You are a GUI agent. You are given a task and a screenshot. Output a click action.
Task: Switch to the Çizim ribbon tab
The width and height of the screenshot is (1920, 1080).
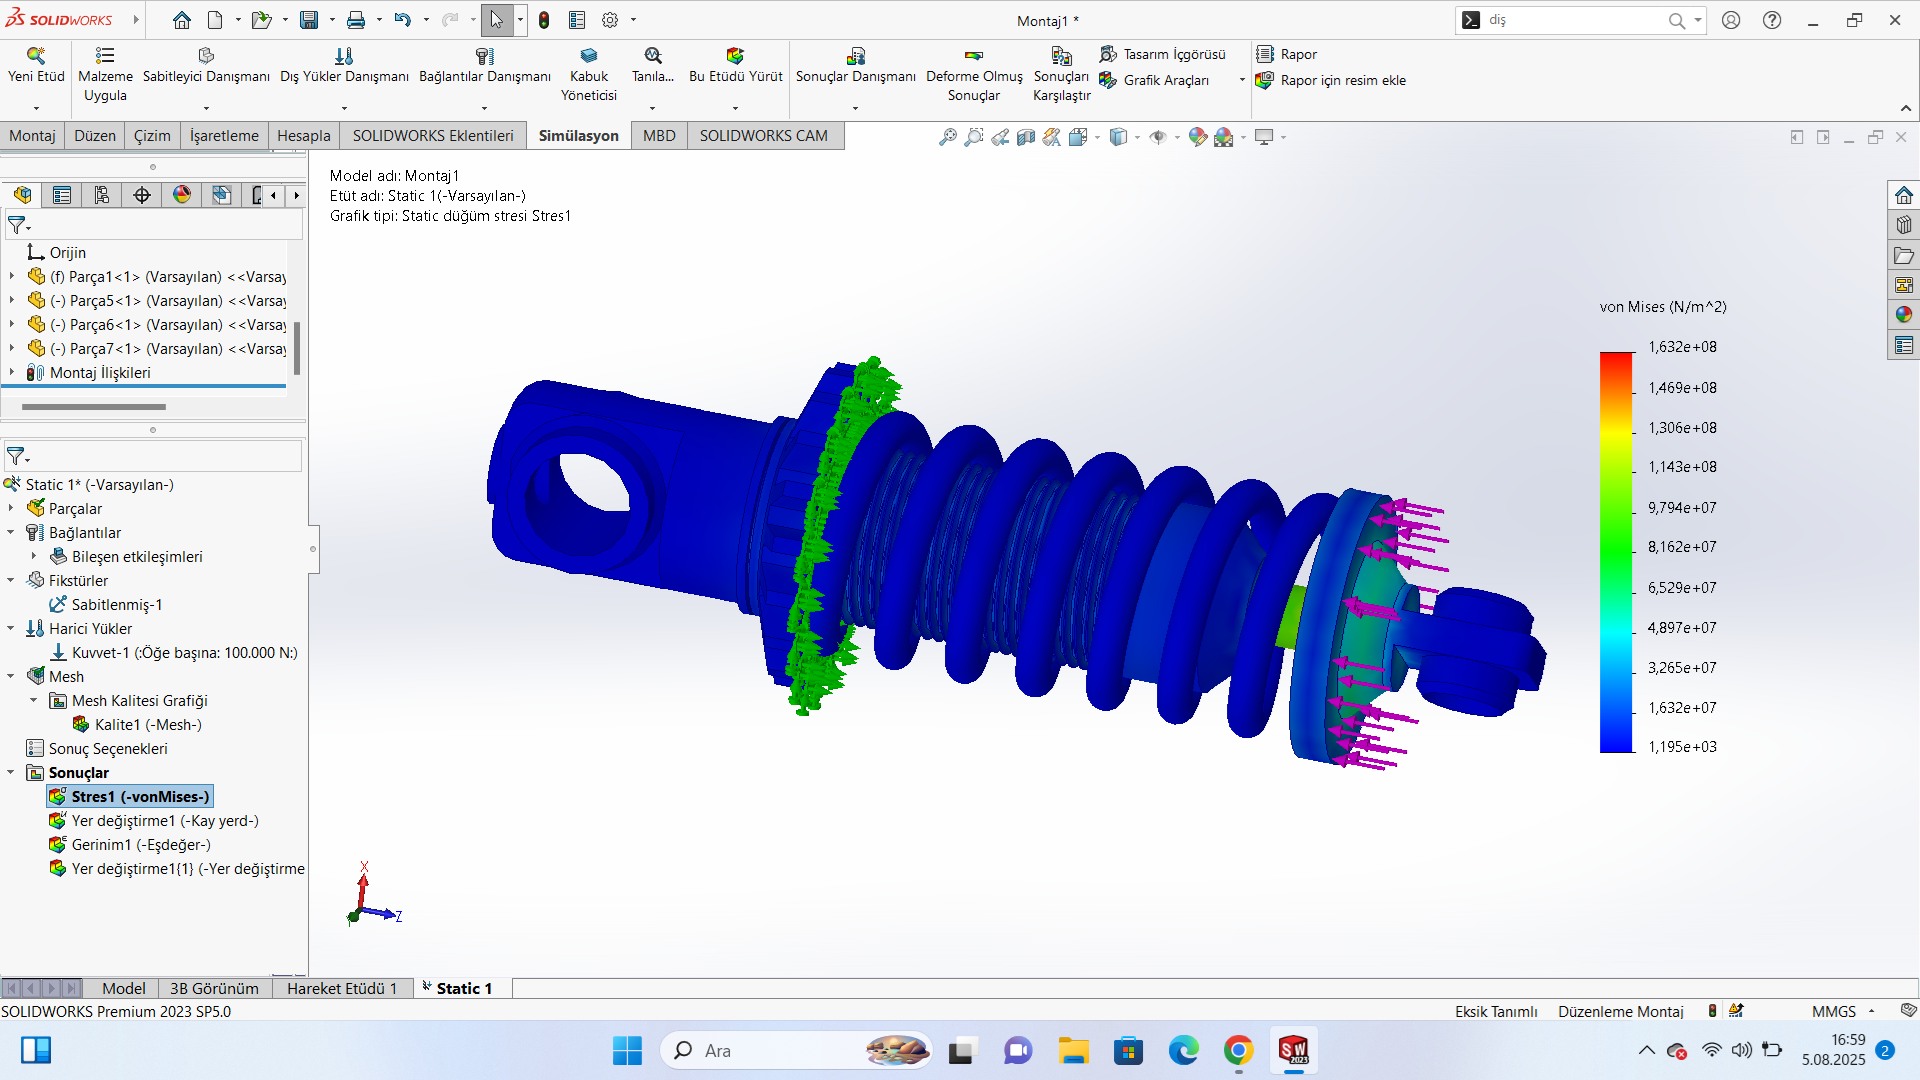[152, 136]
